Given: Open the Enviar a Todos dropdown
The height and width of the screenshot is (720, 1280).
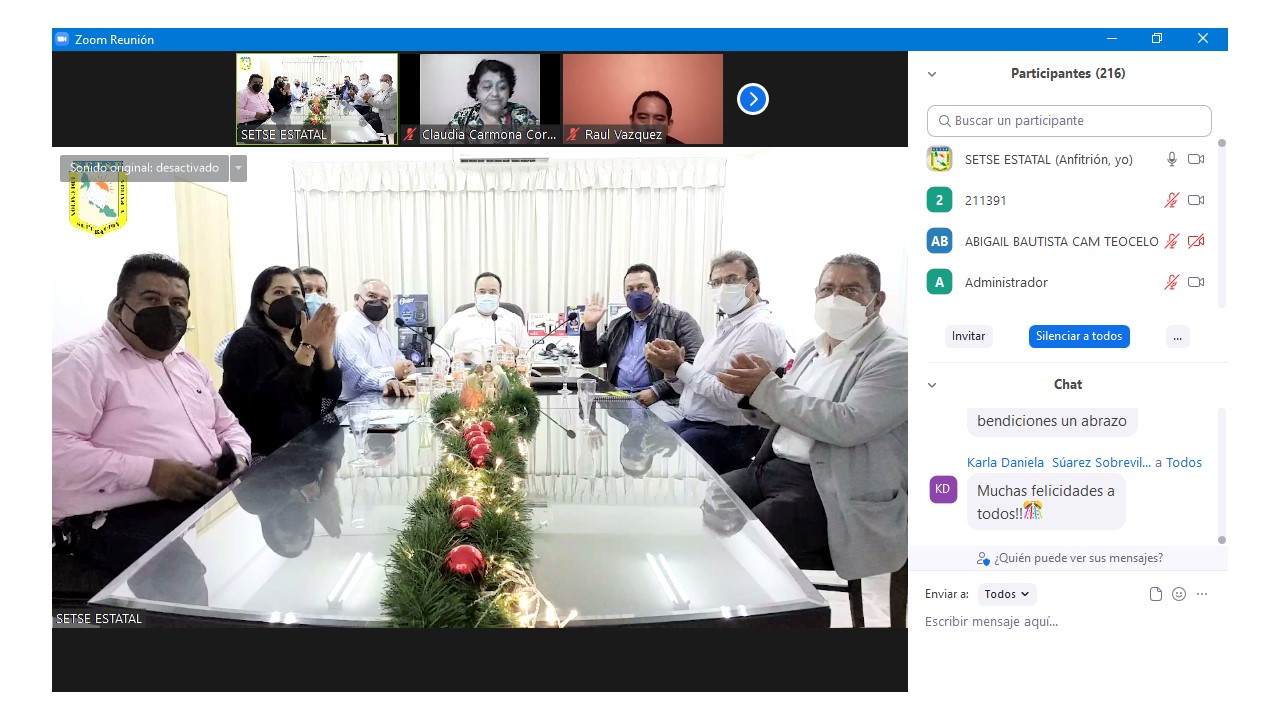Looking at the screenshot, I should pyautogui.click(x=1006, y=594).
